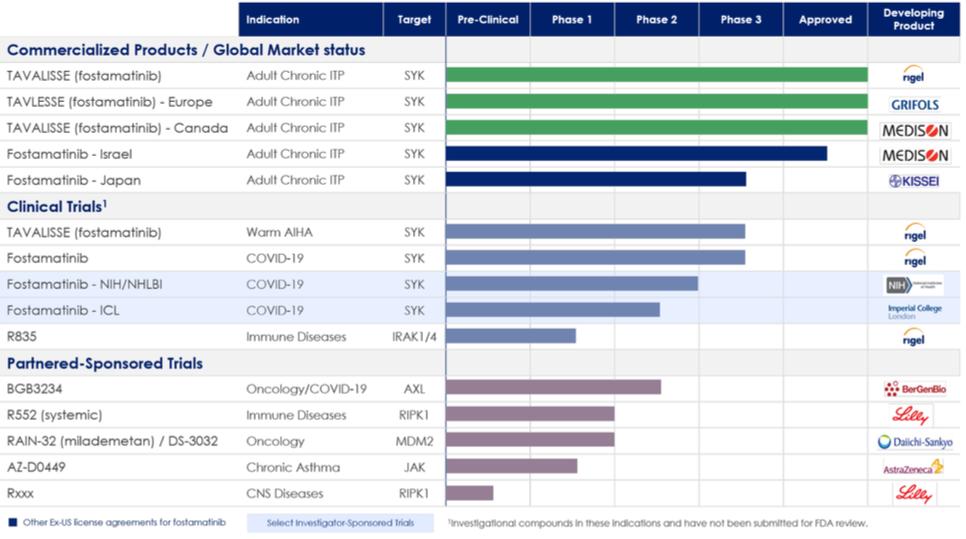Select the Target column header
The image size is (966, 539).
414,19
